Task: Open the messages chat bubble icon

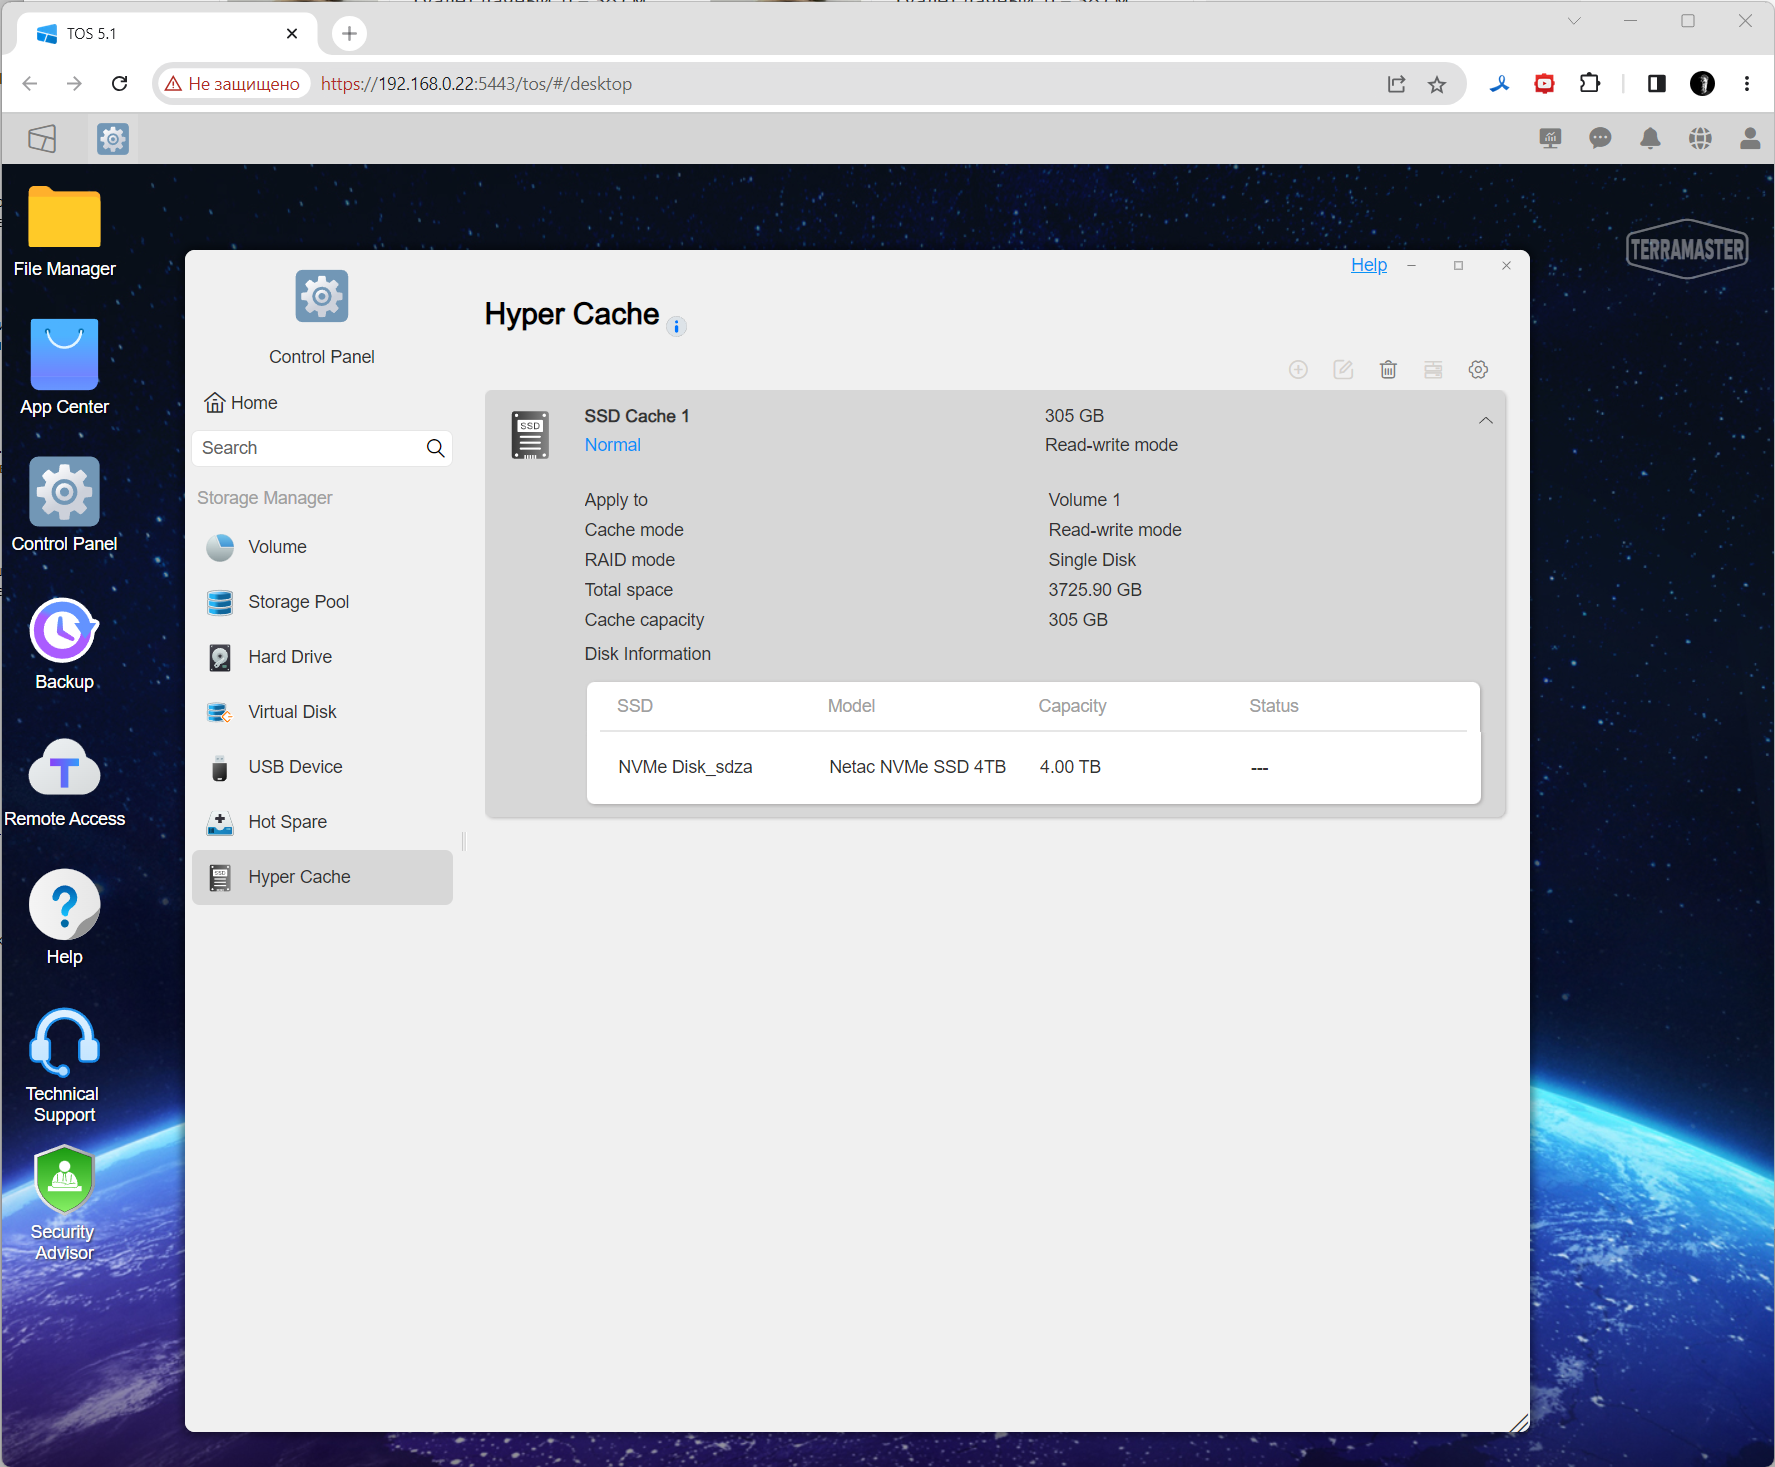Action: (1600, 139)
